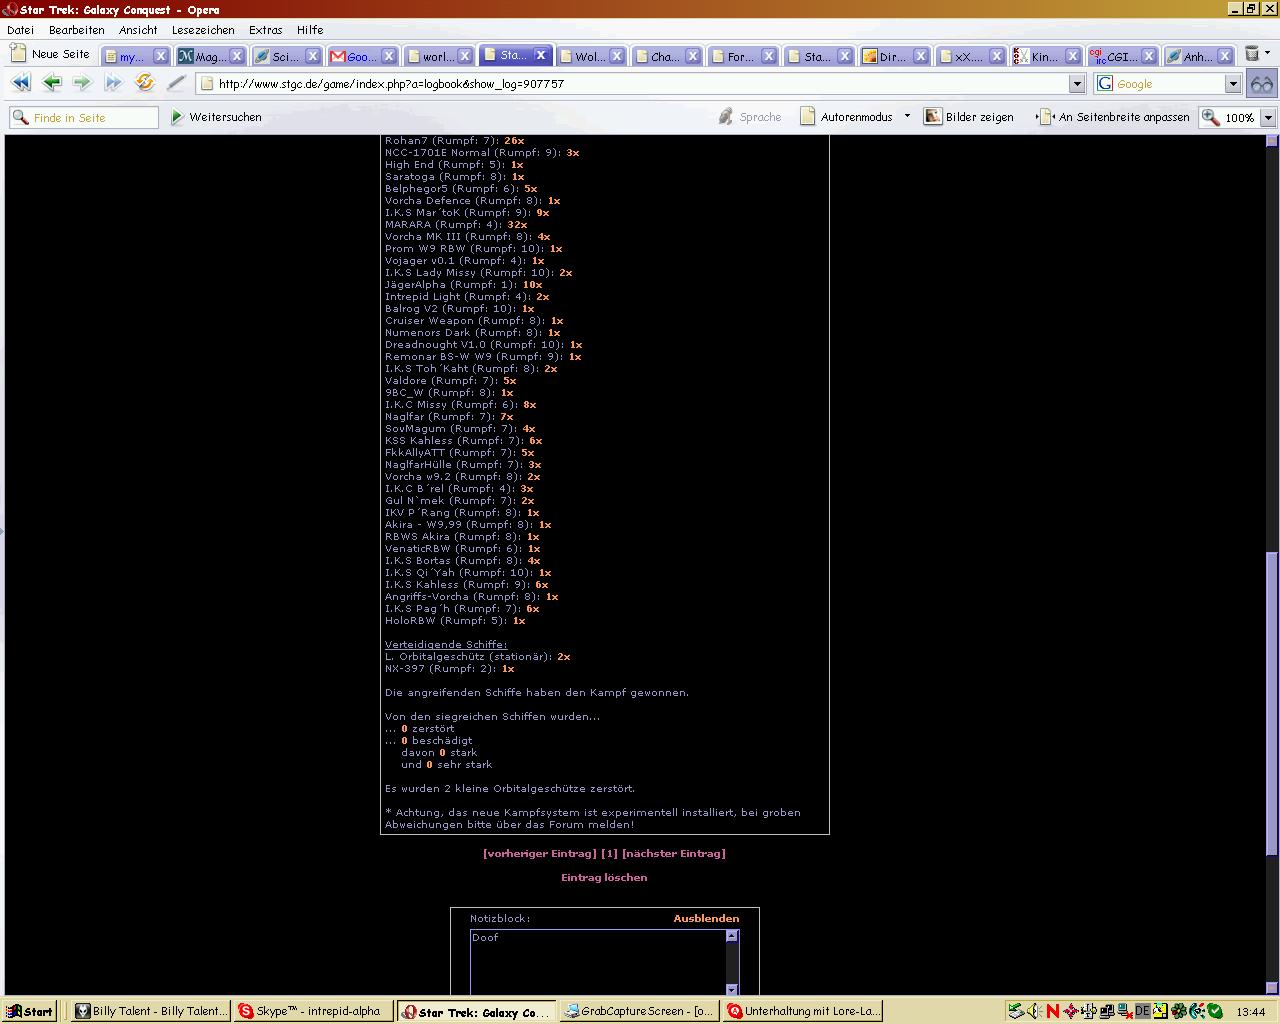Open the binoculars search panel icon
This screenshot has height=1024, width=1280.
(x=1262, y=84)
